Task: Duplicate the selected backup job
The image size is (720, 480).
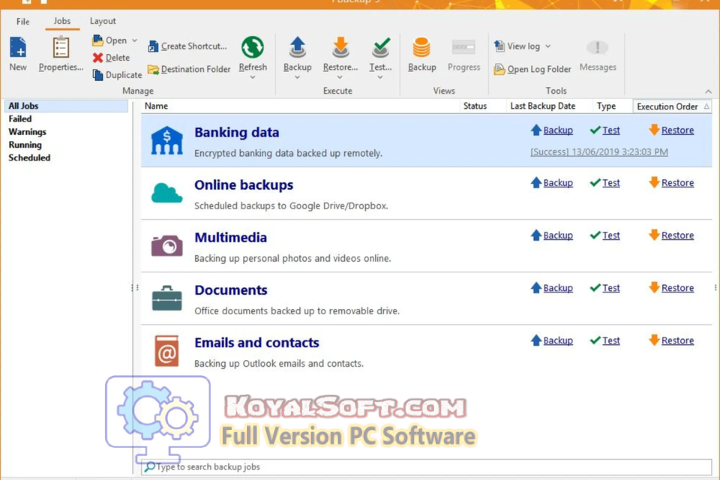Action: [x=117, y=74]
